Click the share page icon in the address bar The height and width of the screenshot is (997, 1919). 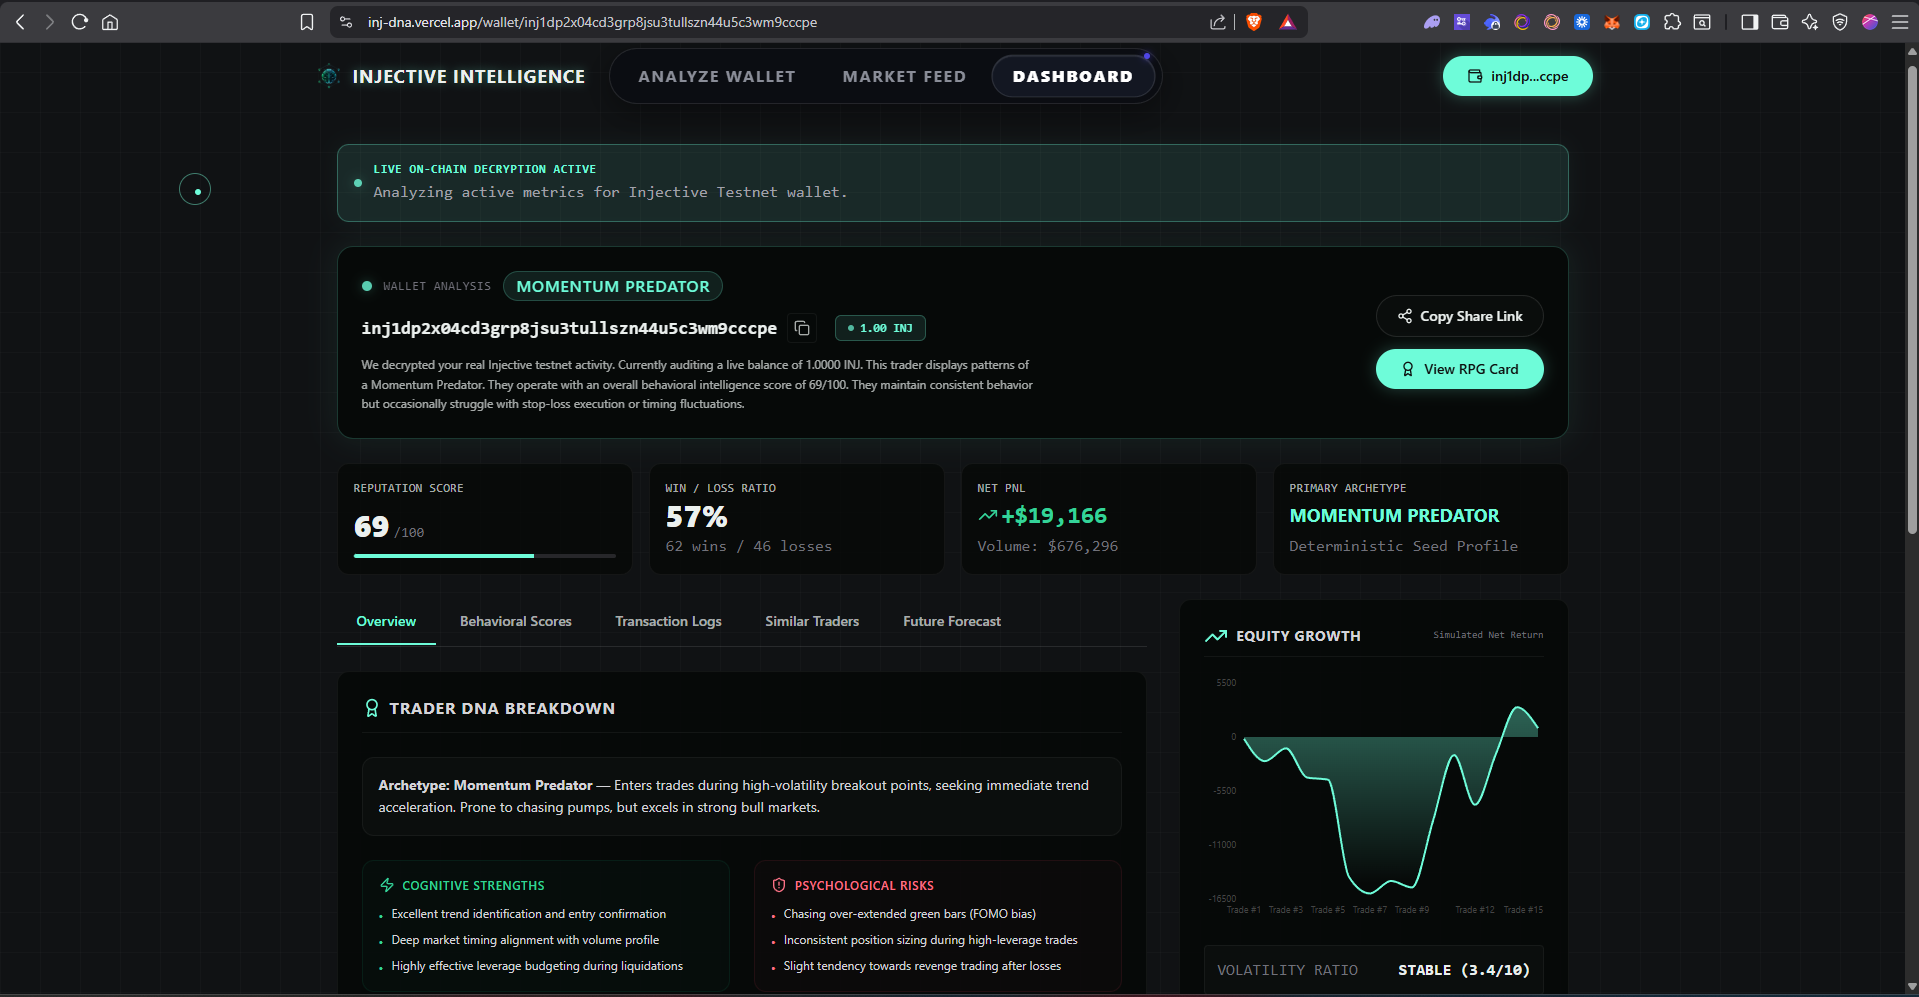(x=1217, y=22)
